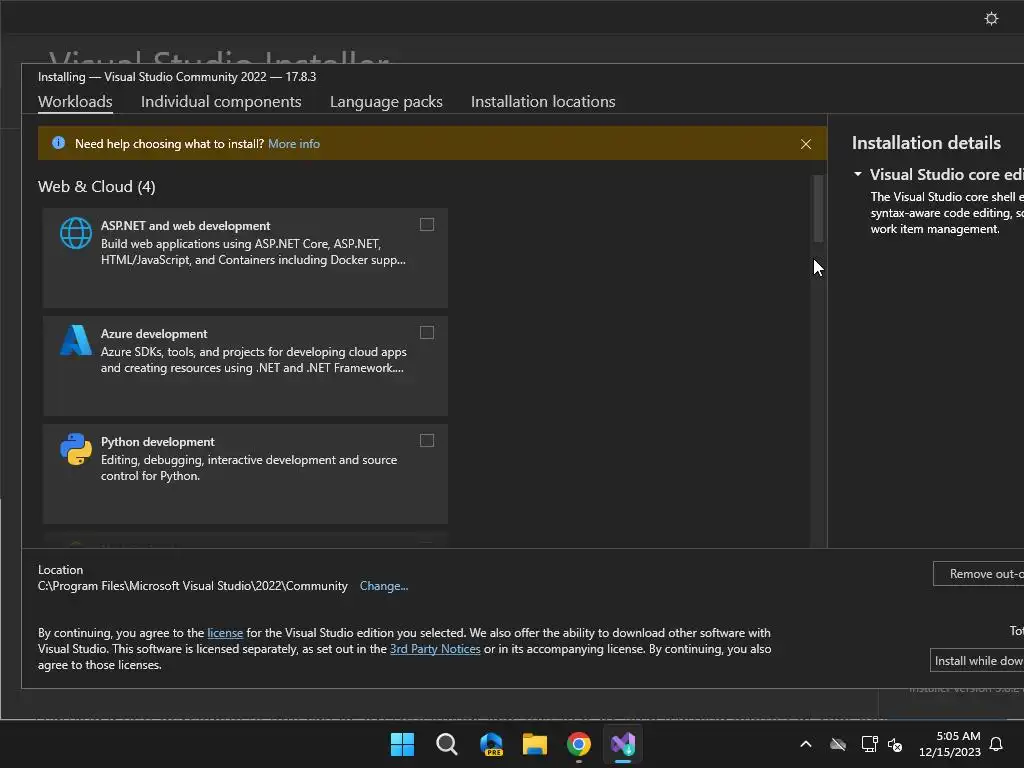Open taskbar Search

click(447, 744)
